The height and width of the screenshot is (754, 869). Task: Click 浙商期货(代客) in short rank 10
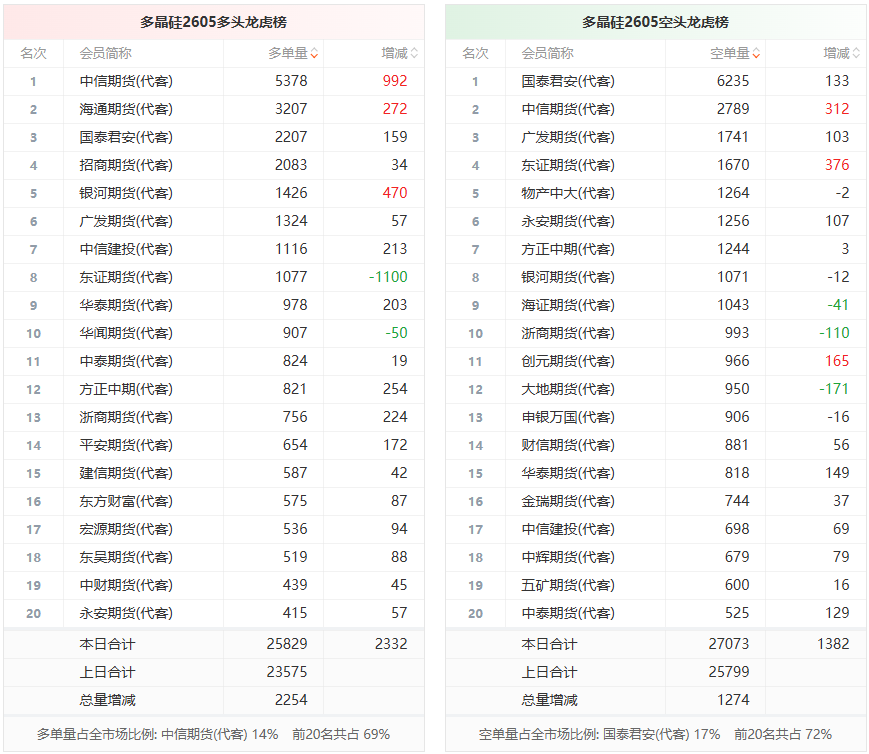point(568,333)
